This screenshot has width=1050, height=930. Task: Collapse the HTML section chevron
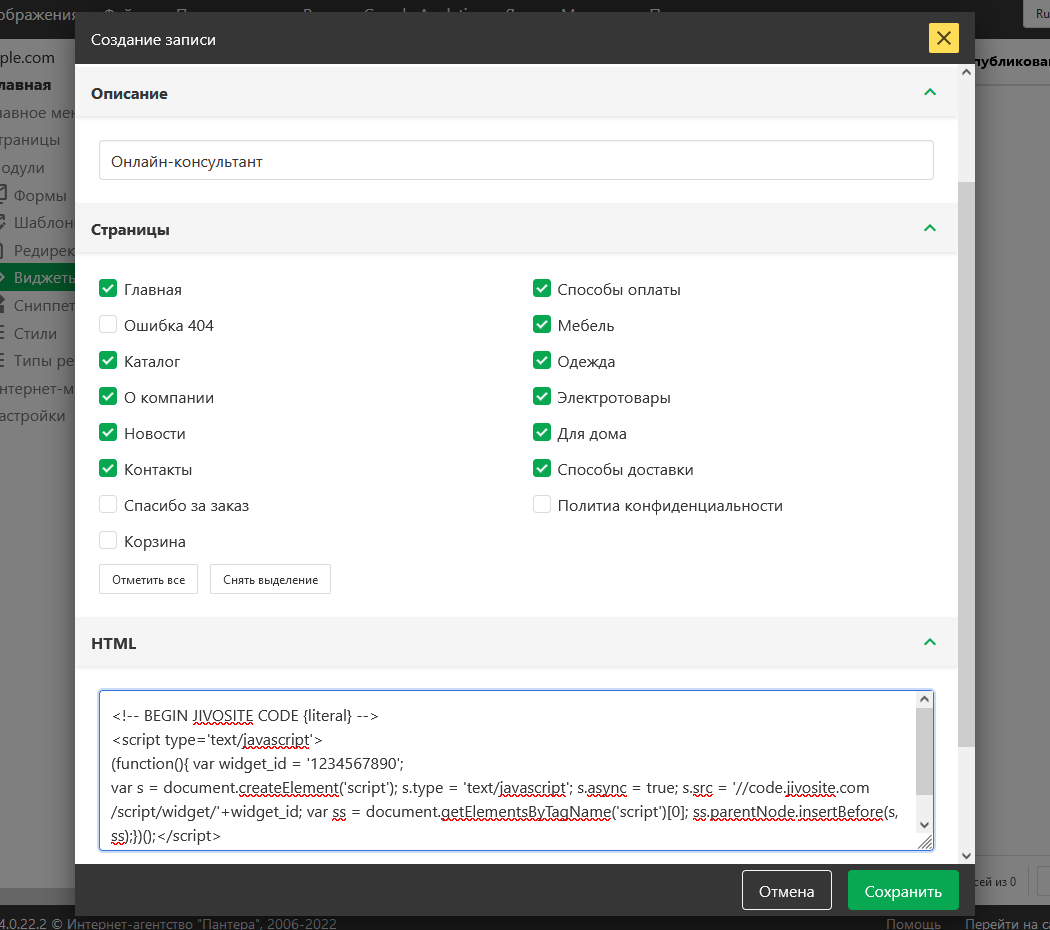(930, 643)
